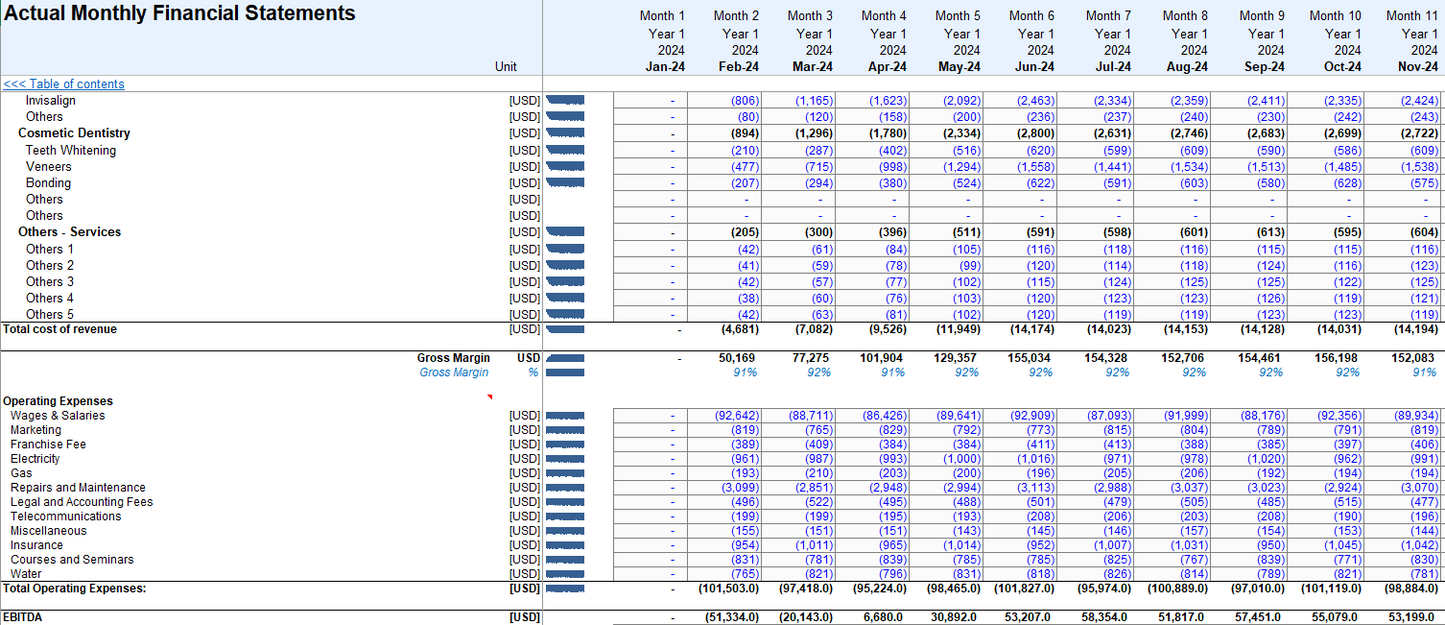Click the Franchise Fee row label
Screen dimensions: 1445x625
[x=48, y=445]
